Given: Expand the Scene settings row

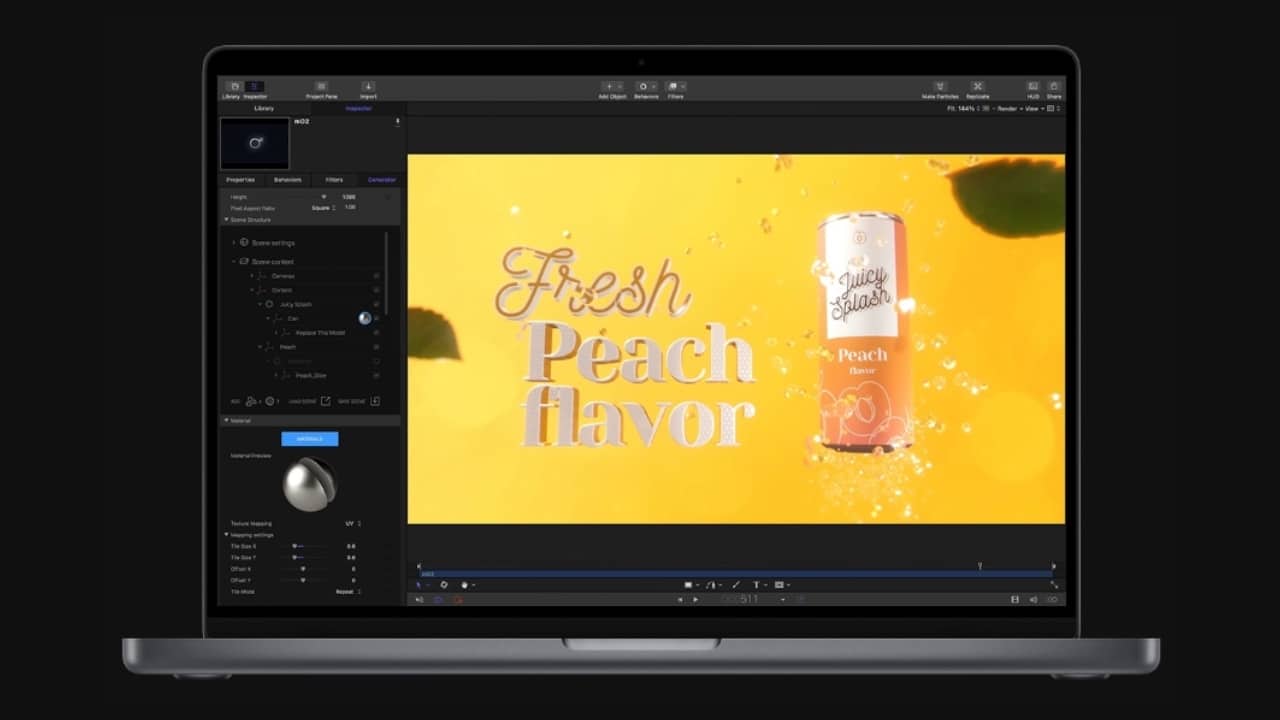Looking at the screenshot, I should 234,243.
